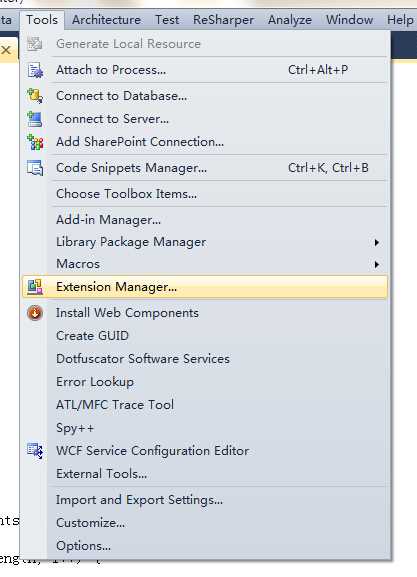Click the Attach to Process icon

click(x=35, y=70)
